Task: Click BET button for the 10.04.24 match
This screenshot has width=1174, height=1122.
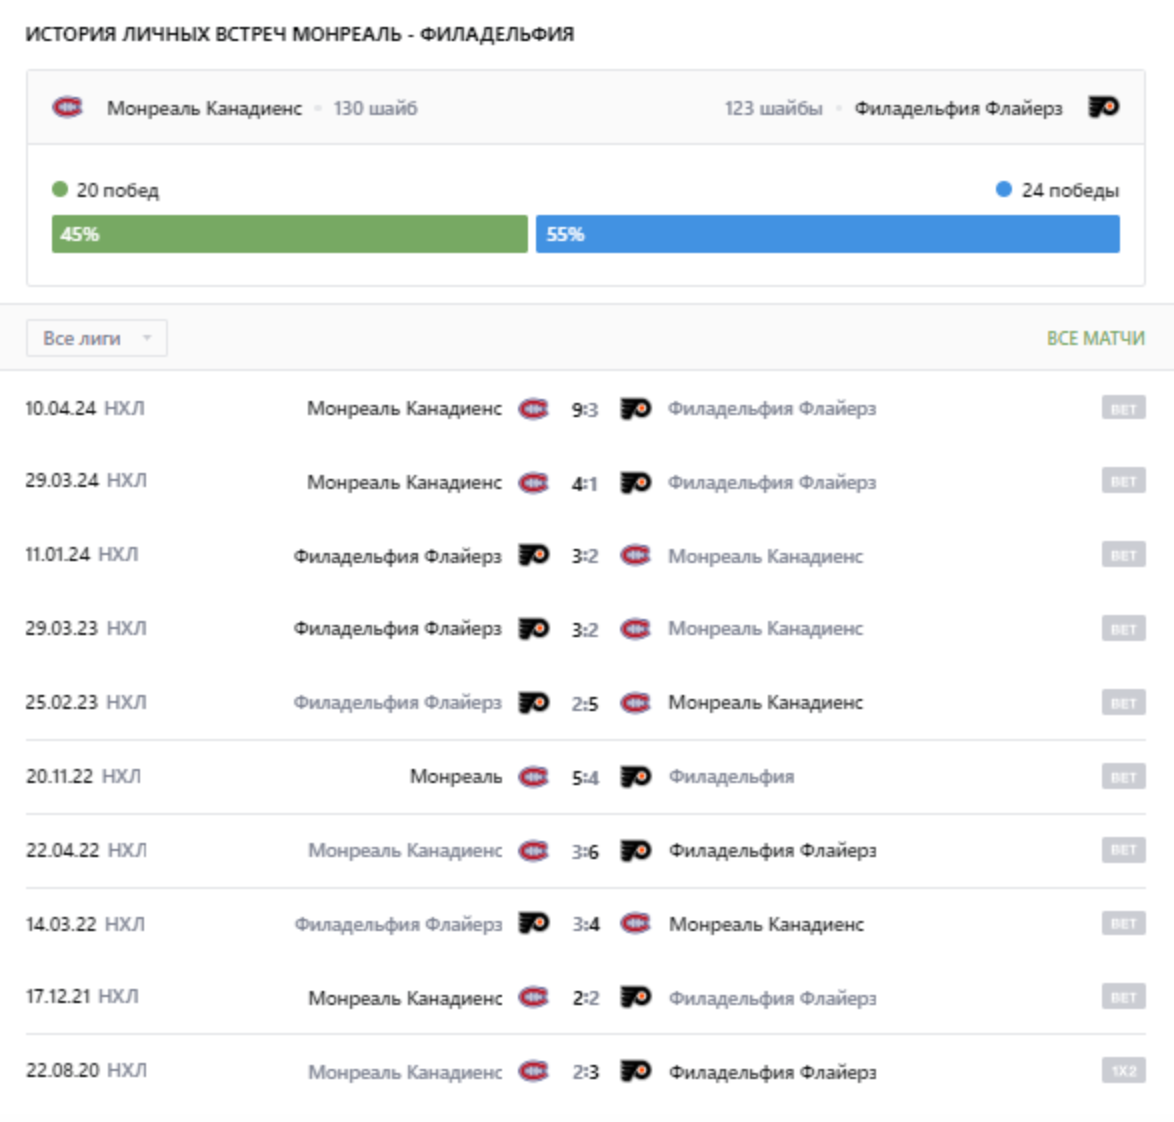Action: (1123, 408)
